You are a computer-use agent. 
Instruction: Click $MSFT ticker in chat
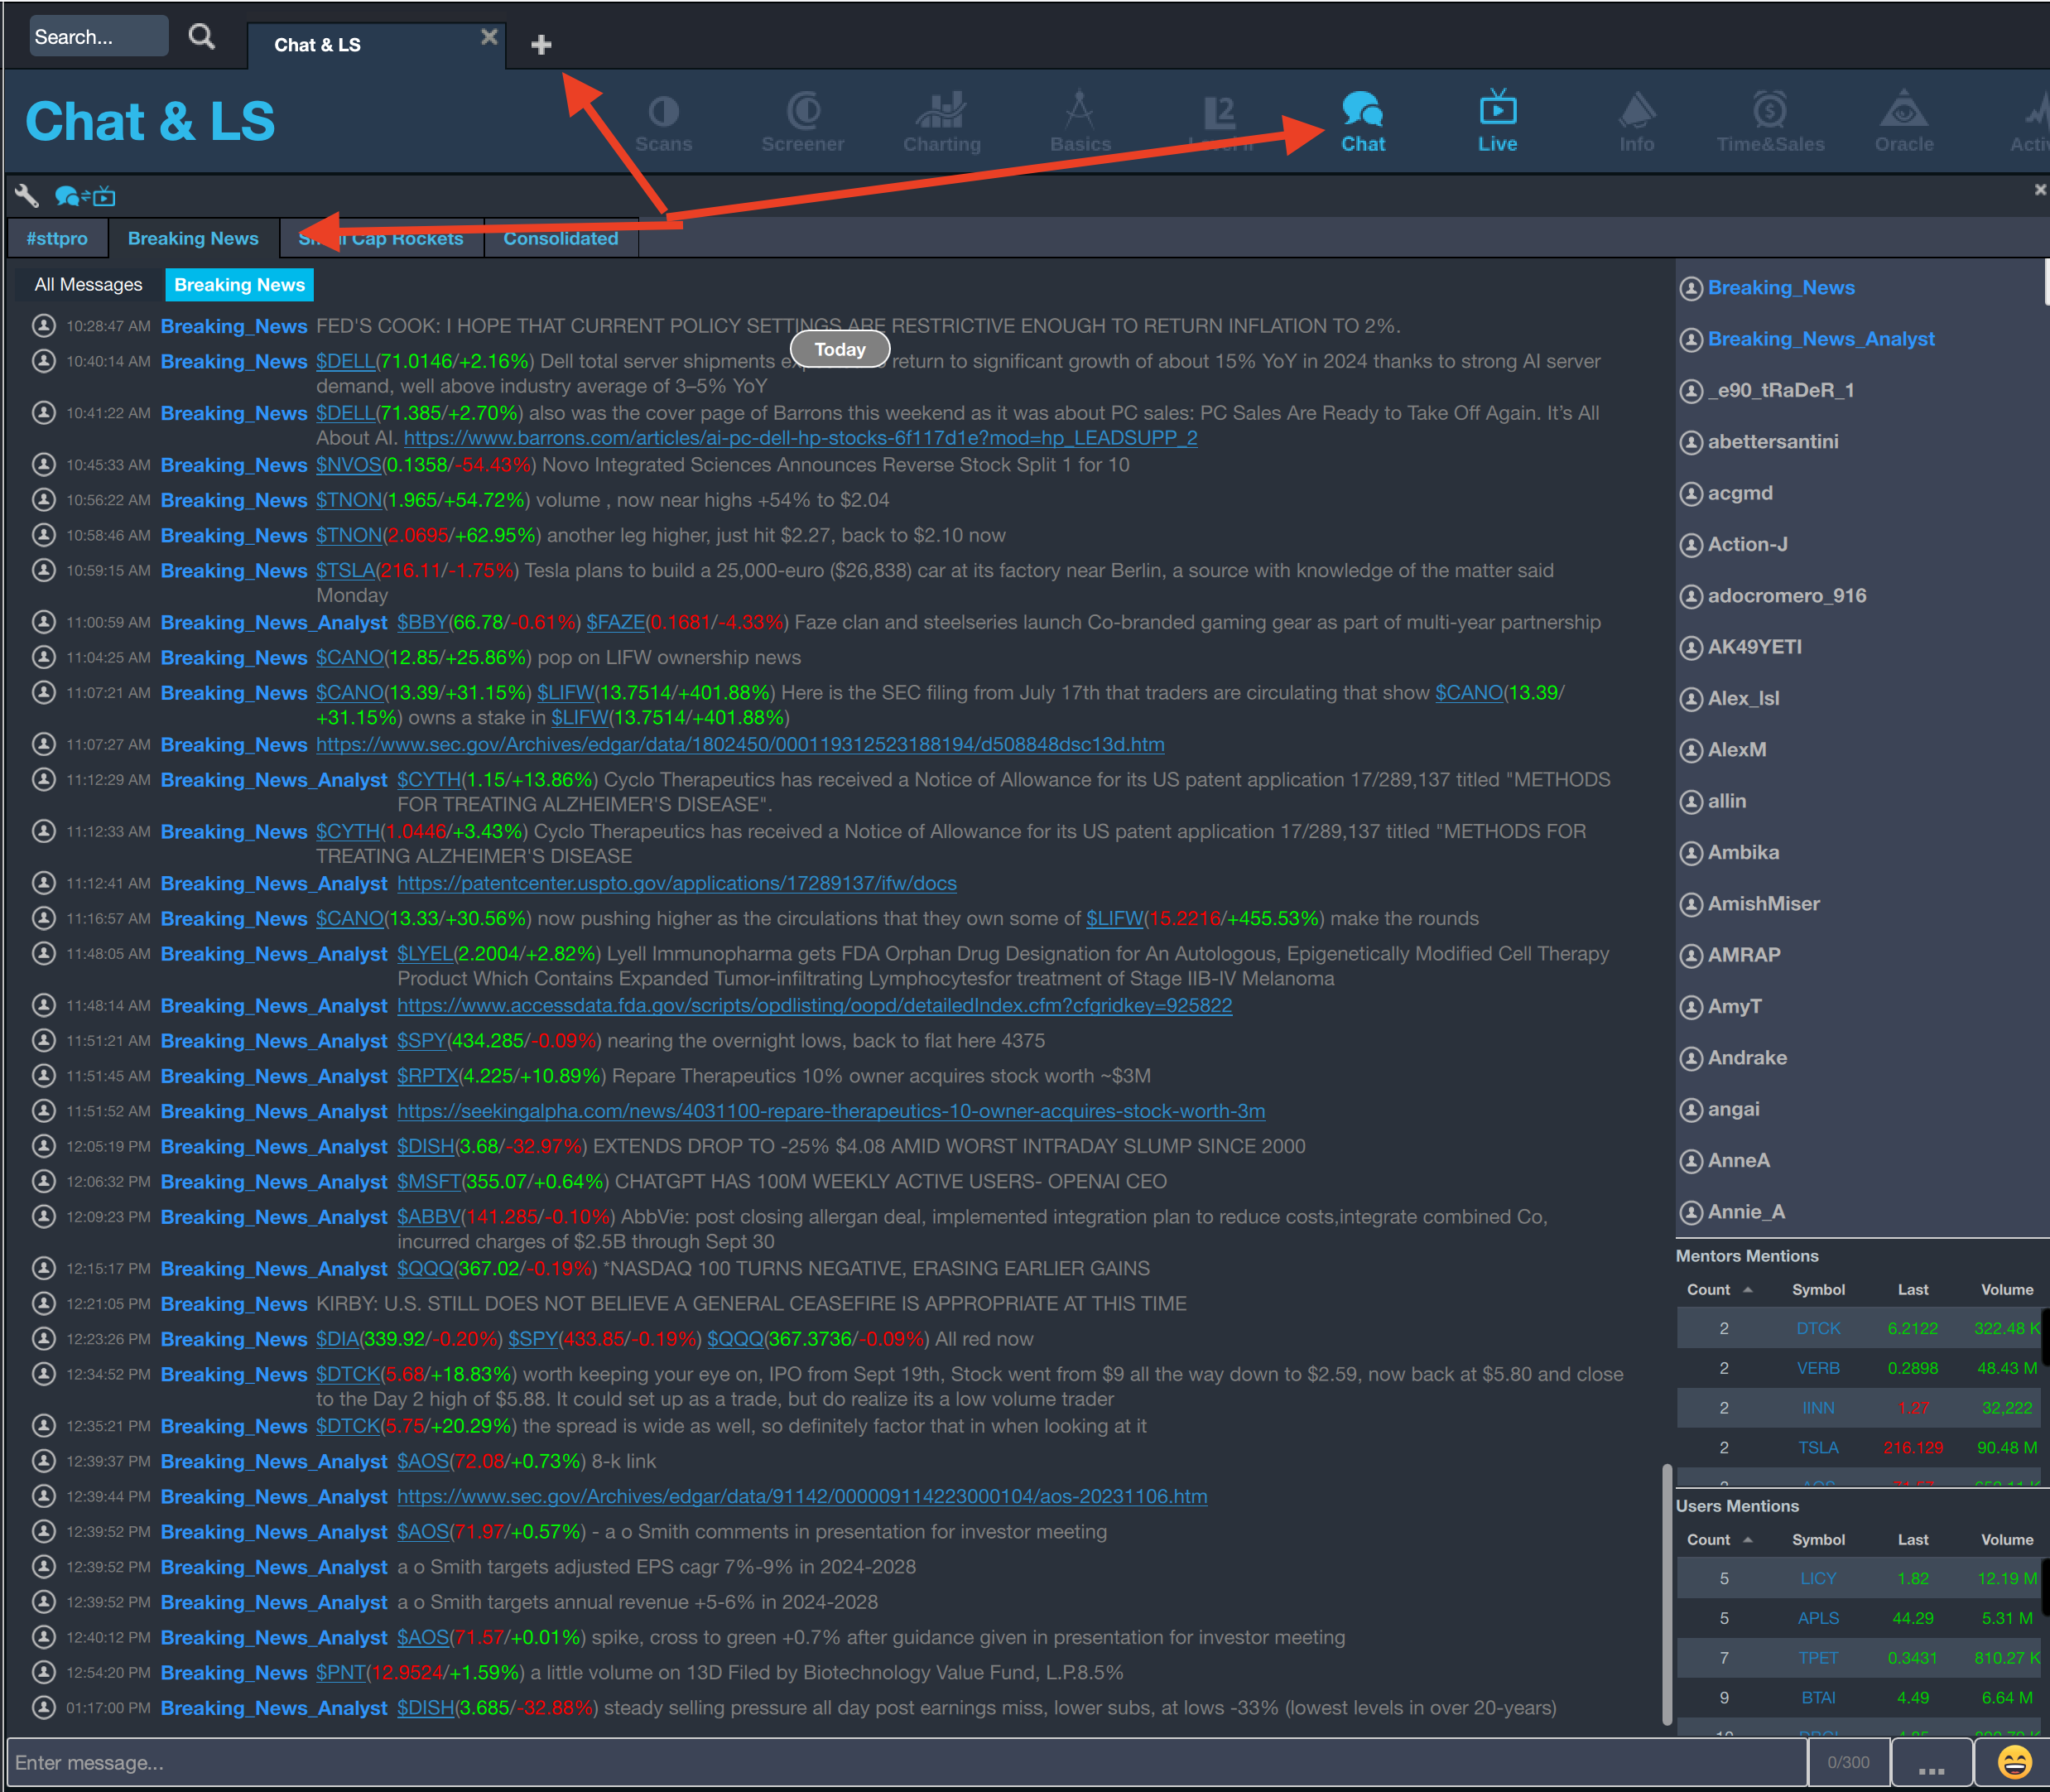428,1182
